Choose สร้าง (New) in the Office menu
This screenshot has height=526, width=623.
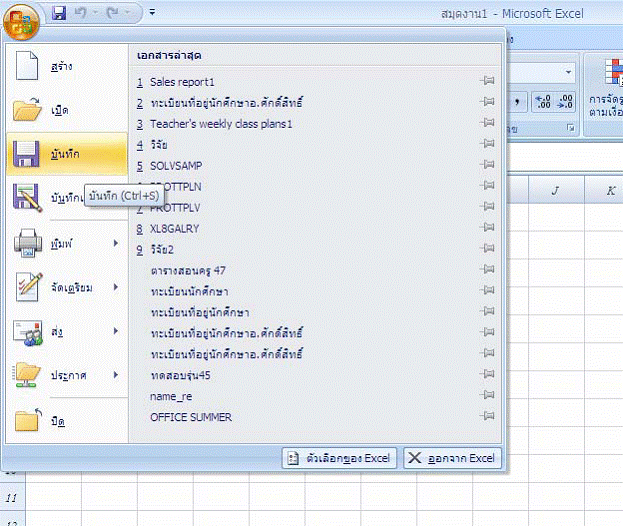(x=67, y=66)
